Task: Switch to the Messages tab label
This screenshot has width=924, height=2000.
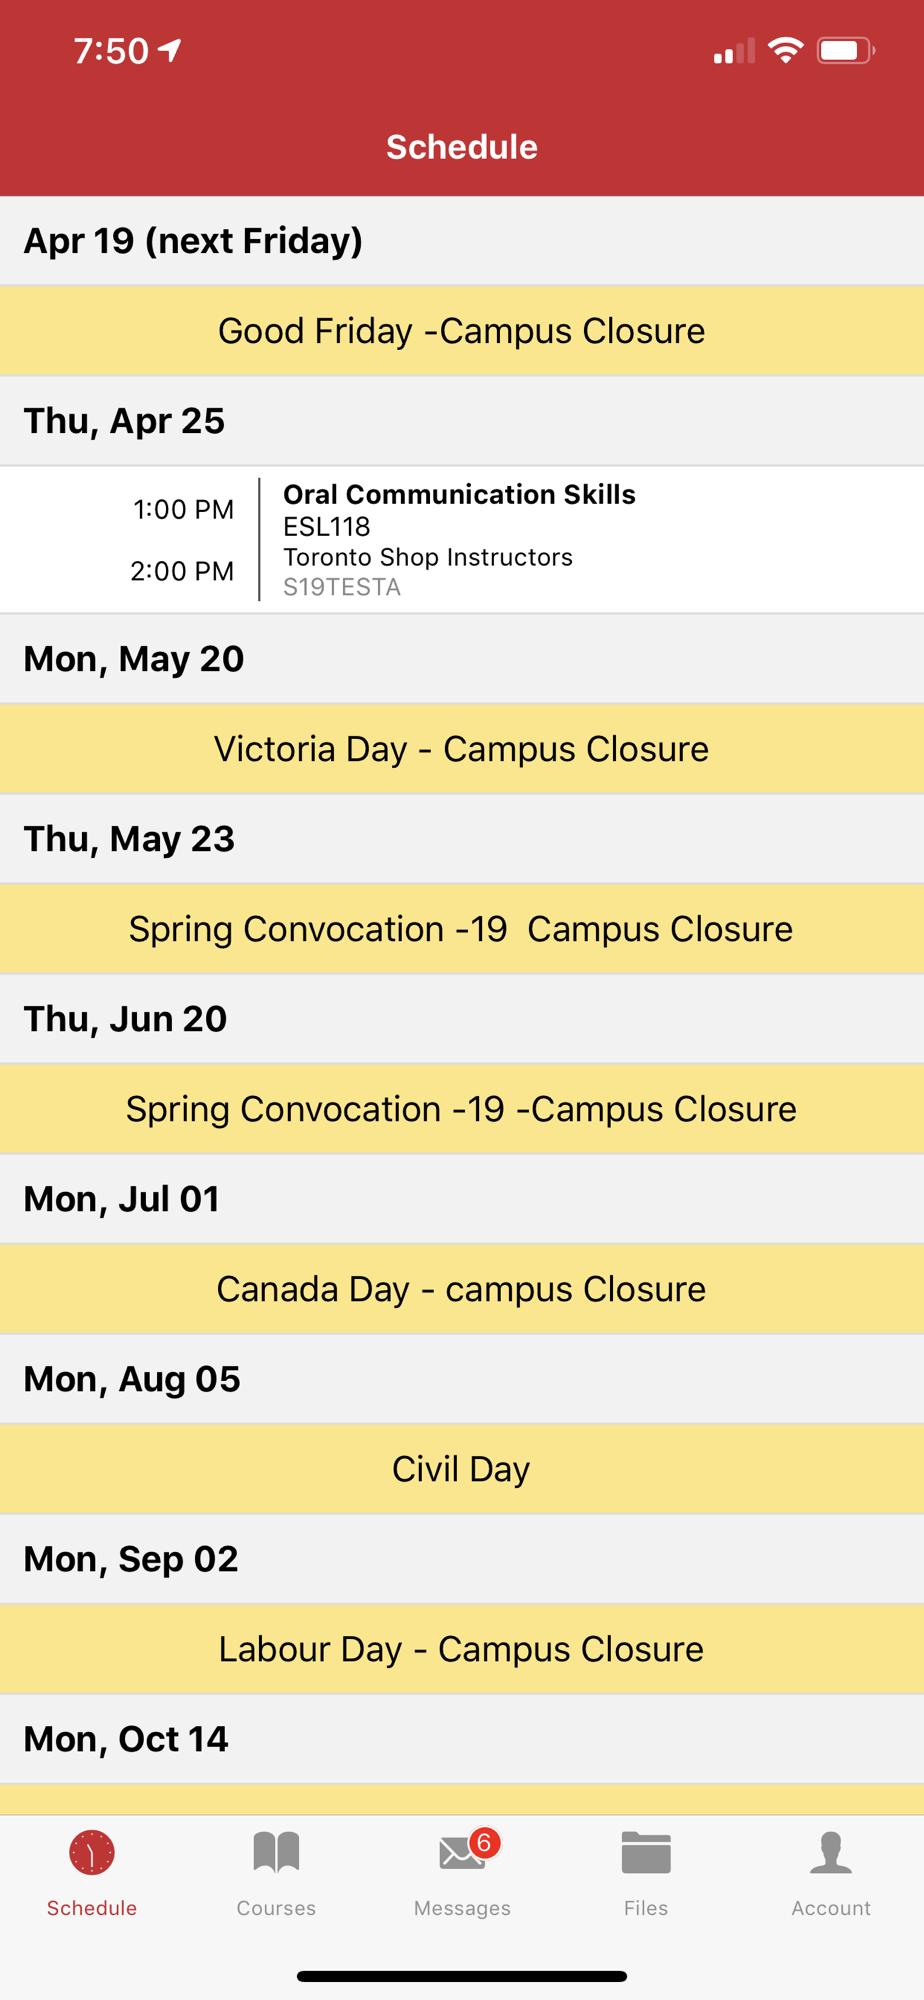Action: 462,1908
